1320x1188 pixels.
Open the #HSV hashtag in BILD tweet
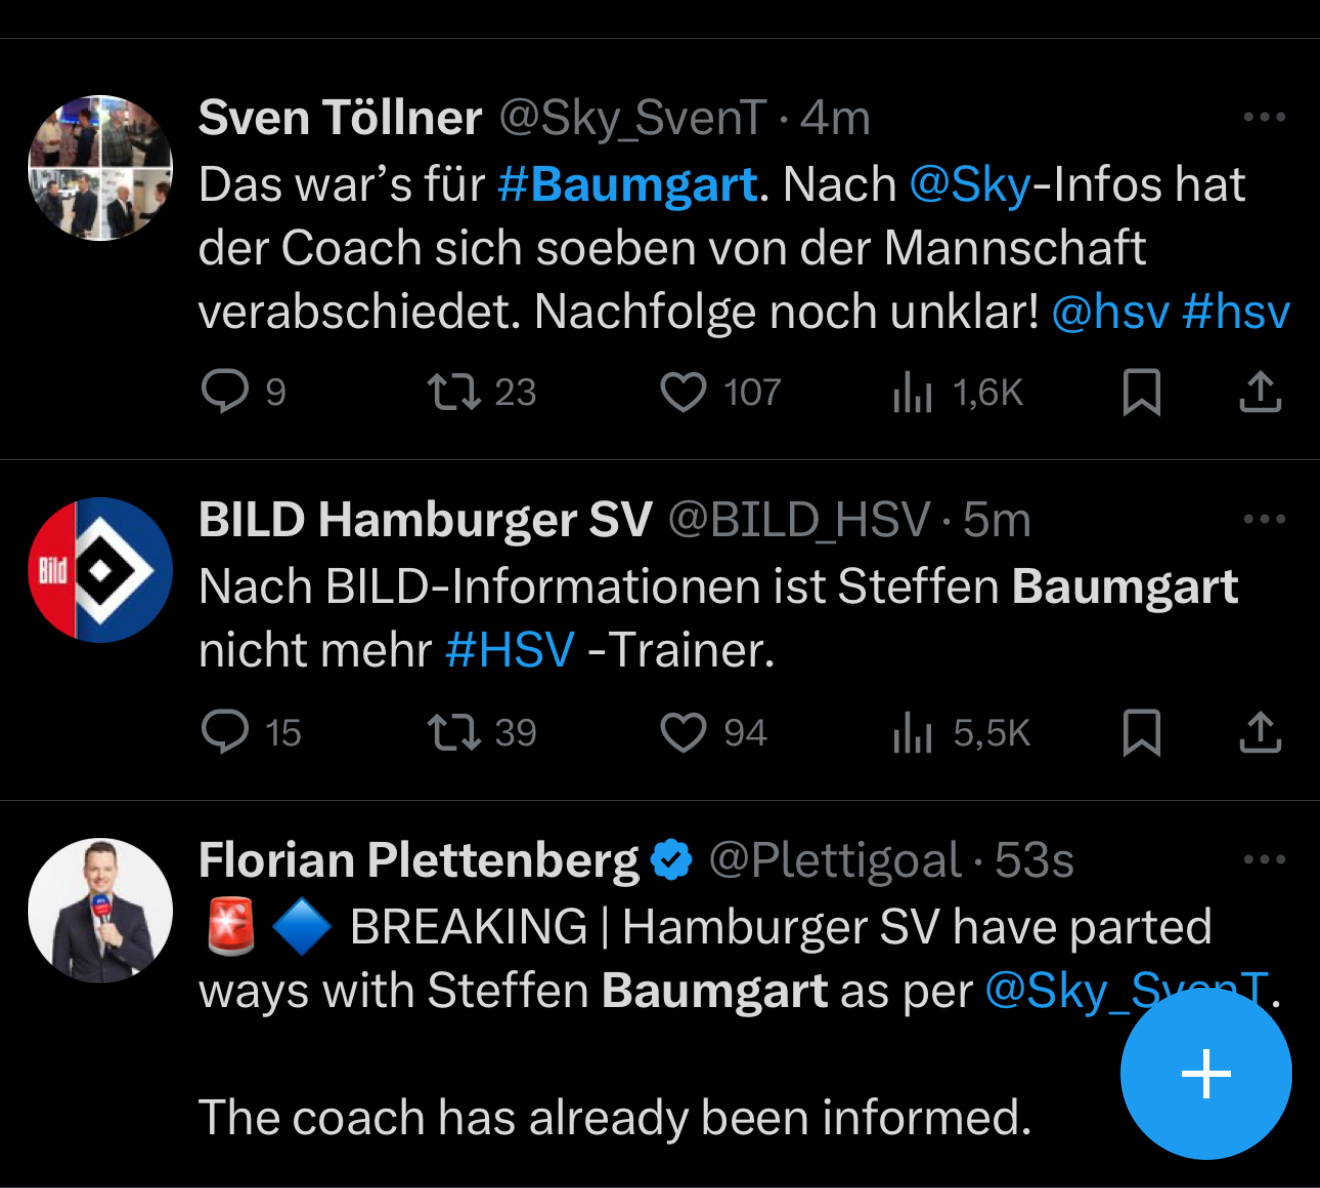tap(510, 650)
